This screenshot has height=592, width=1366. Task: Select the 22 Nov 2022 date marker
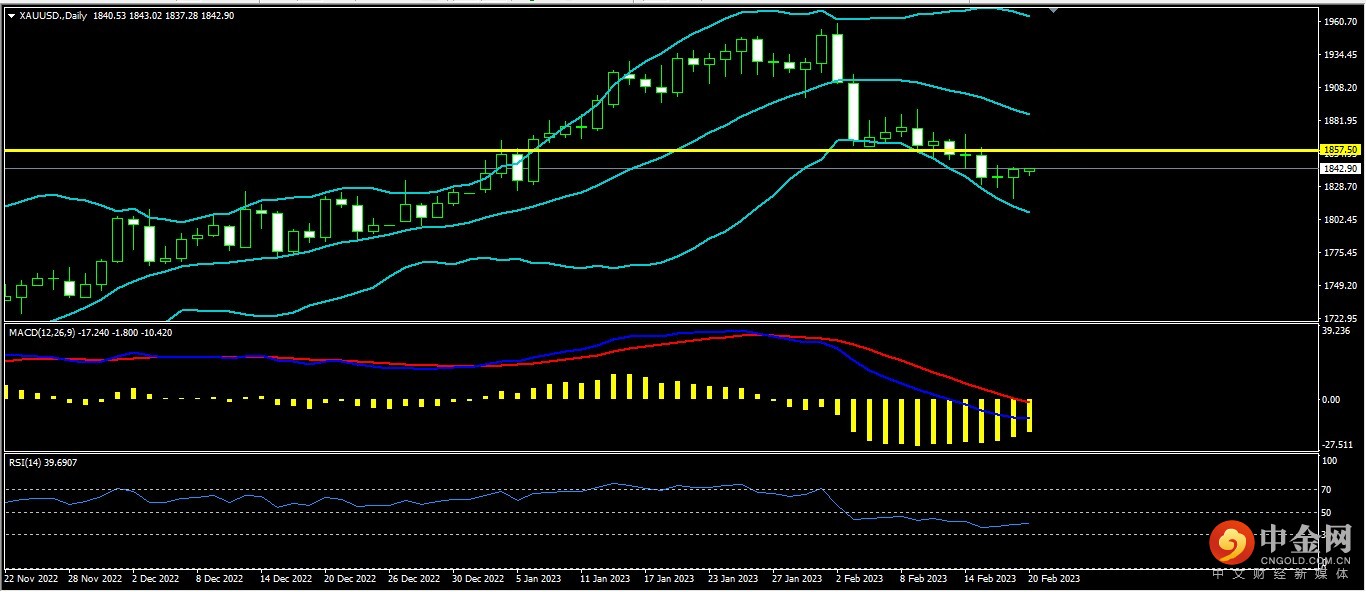click(33, 578)
